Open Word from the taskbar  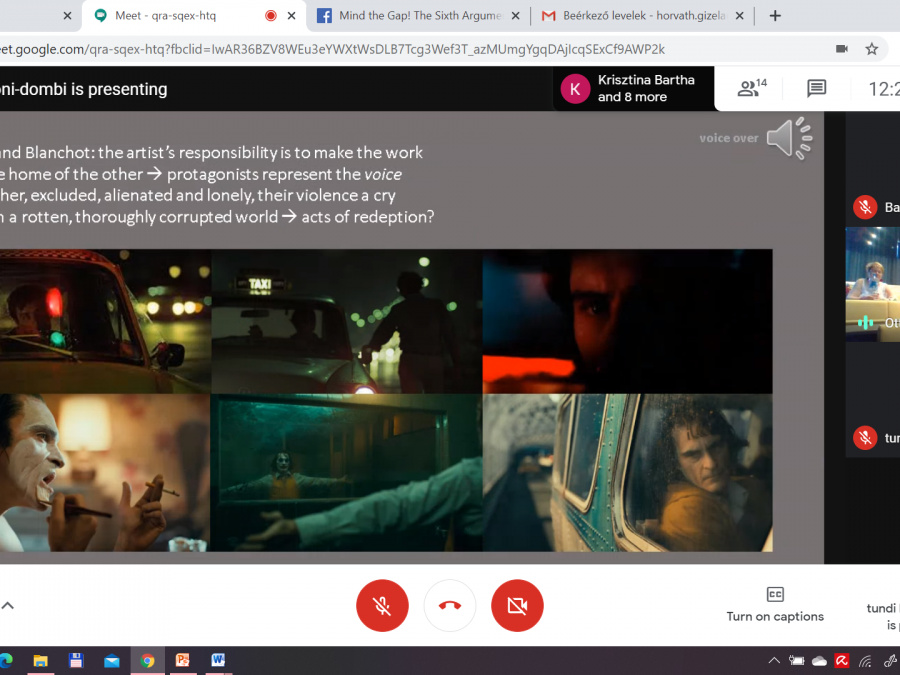click(x=218, y=661)
